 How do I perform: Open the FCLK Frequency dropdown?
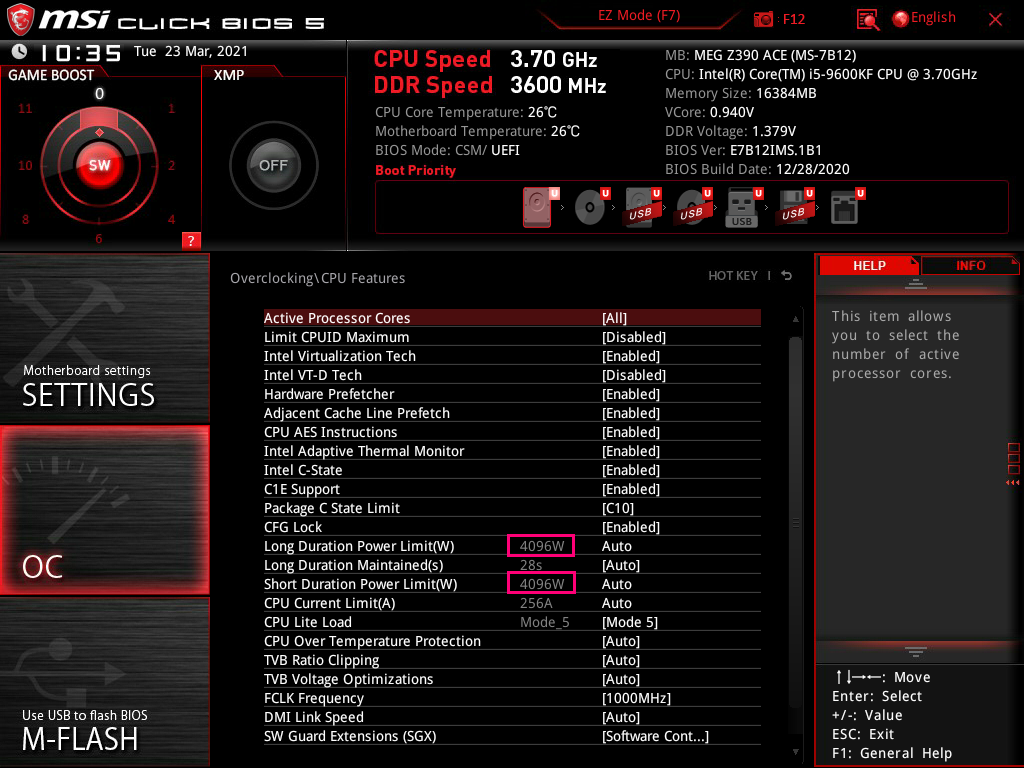point(637,698)
